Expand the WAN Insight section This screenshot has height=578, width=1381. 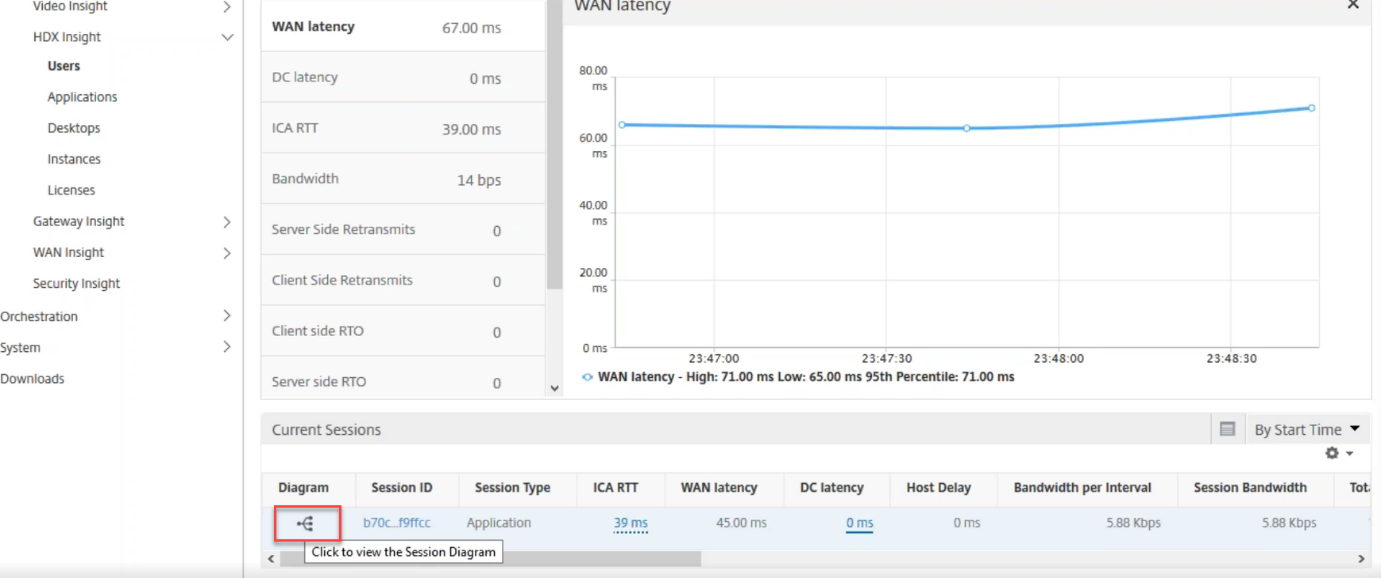point(227,253)
